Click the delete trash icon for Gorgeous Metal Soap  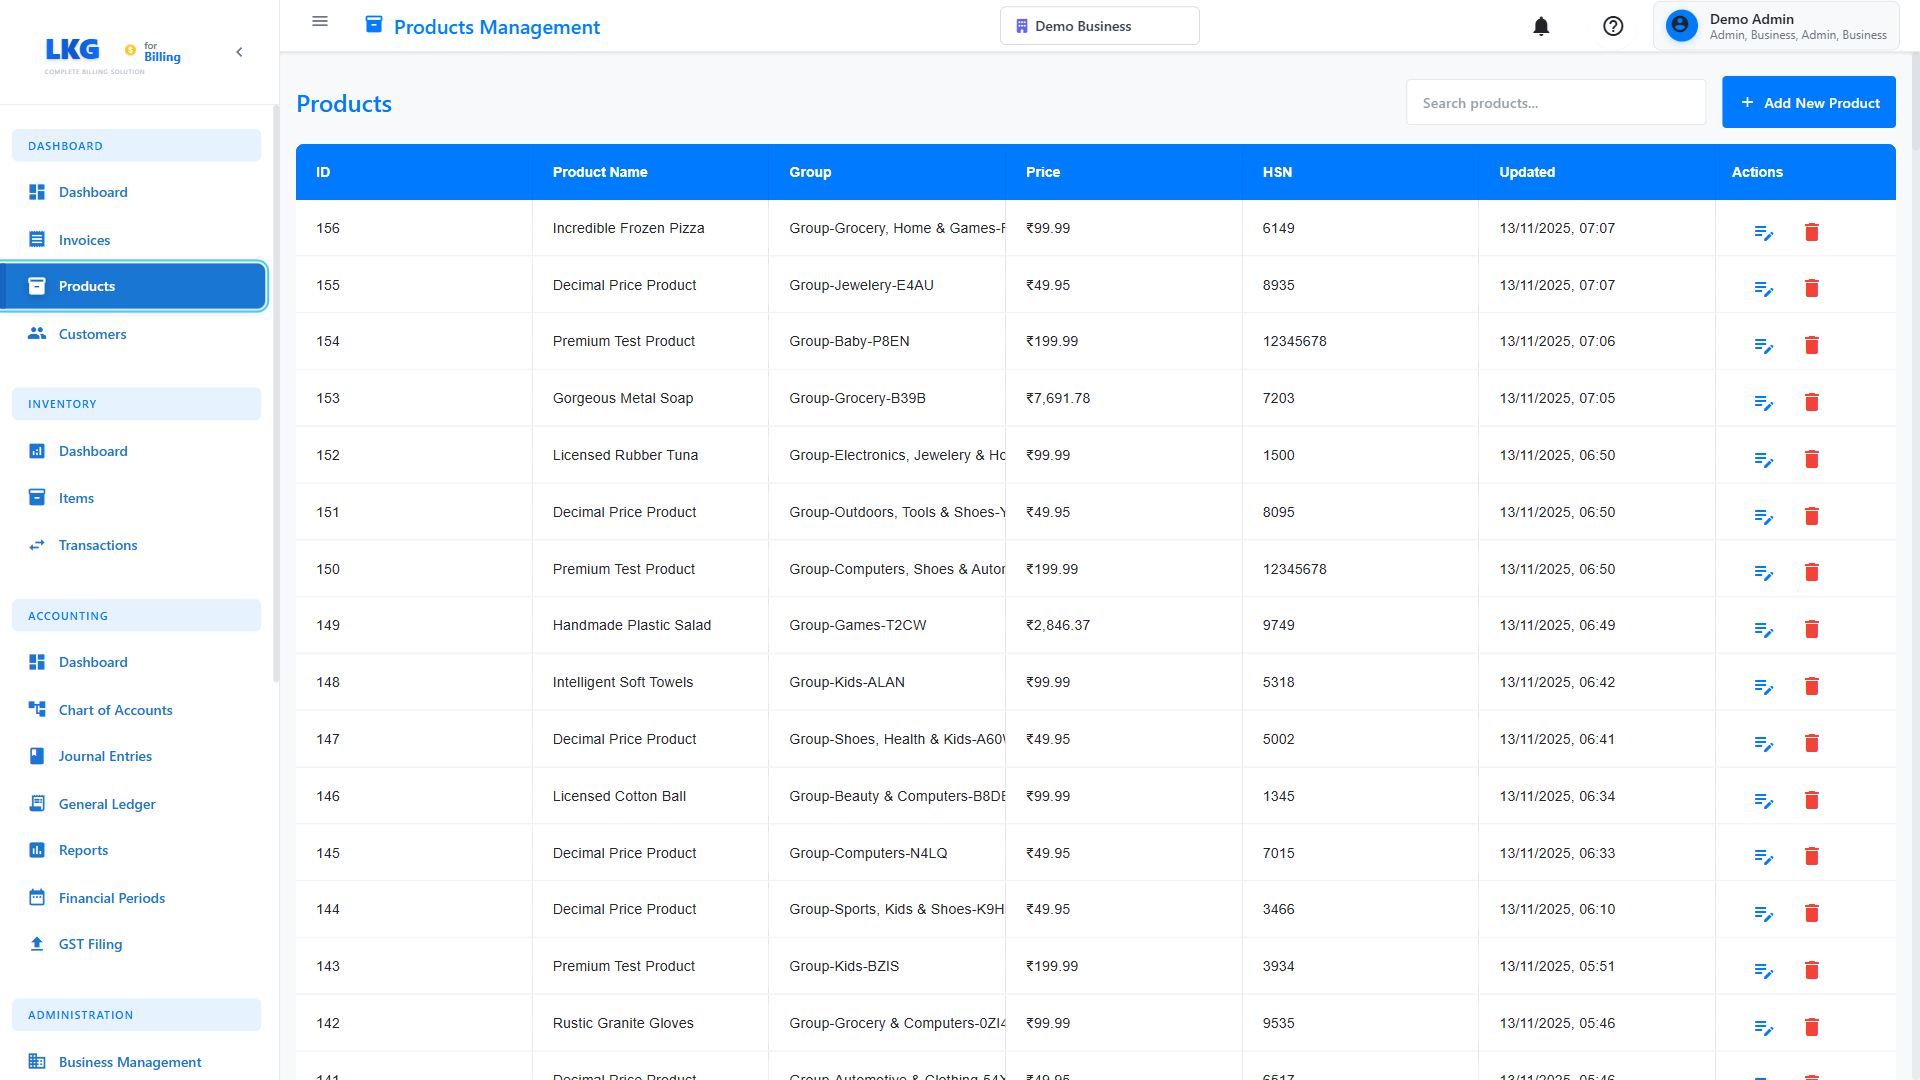click(1812, 402)
